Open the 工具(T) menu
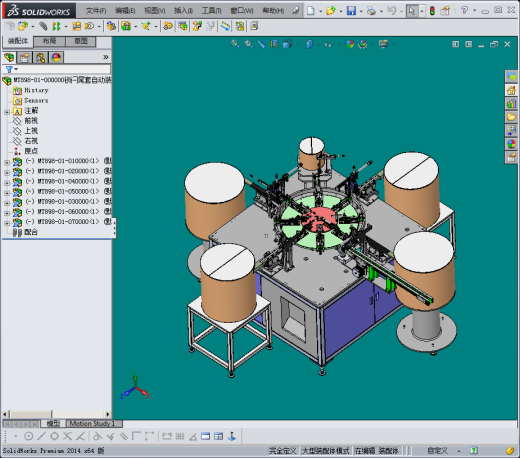The width and height of the screenshot is (520, 458). (211, 11)
